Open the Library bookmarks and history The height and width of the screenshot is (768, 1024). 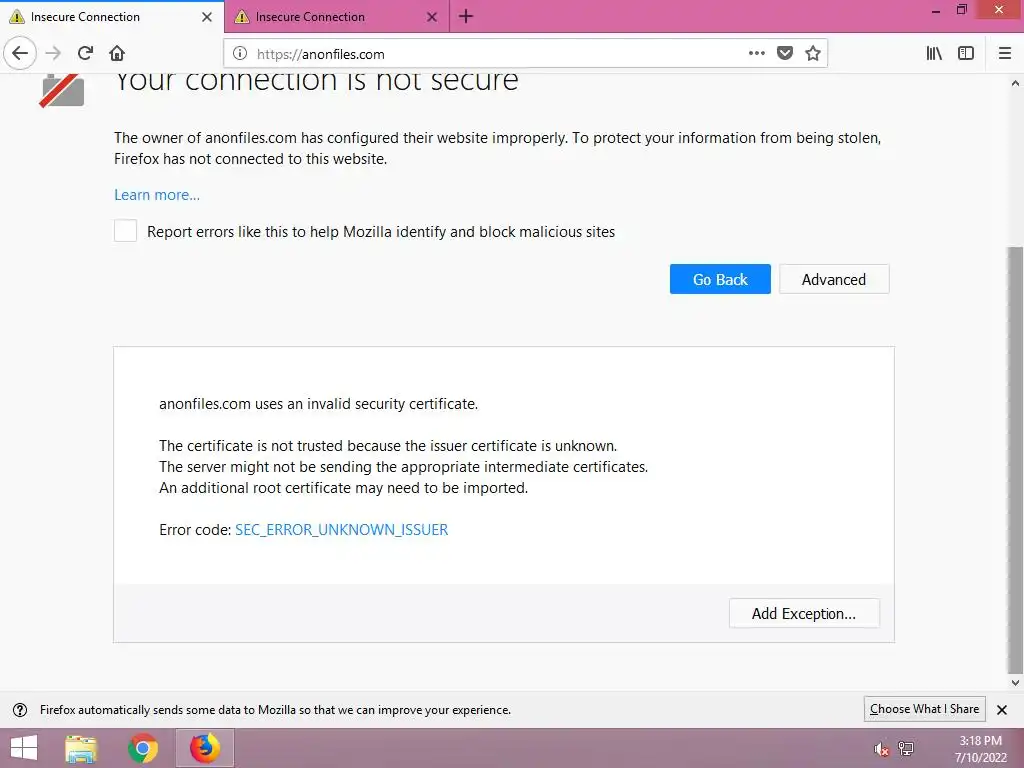point(934,54)
